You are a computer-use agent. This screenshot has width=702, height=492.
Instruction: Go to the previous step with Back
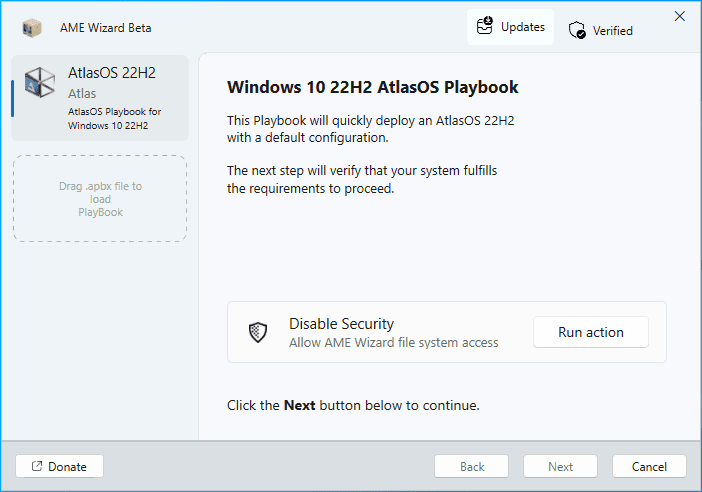[x=471, y=466]
